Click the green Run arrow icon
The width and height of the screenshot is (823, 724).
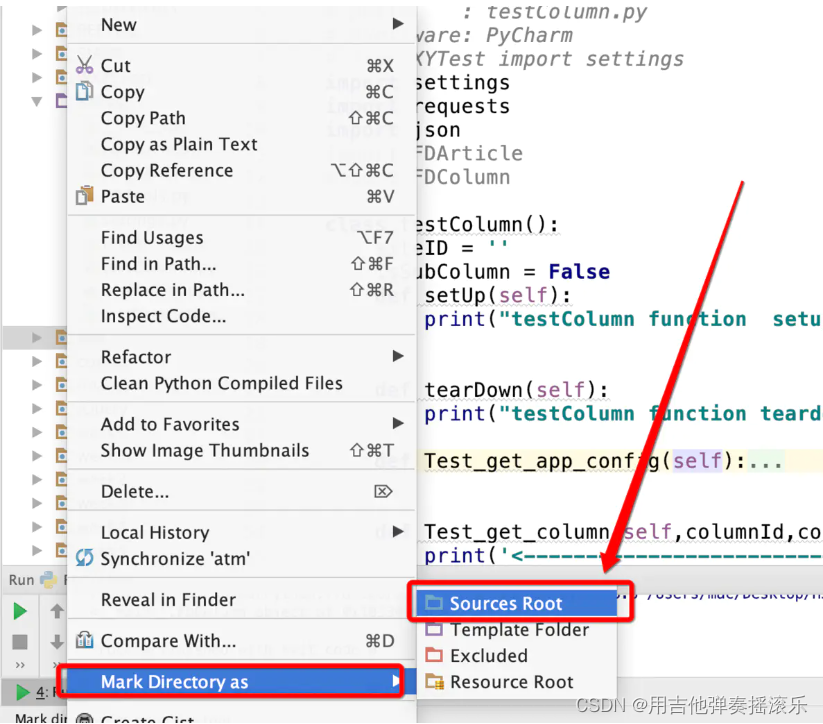tap(19, 609)
